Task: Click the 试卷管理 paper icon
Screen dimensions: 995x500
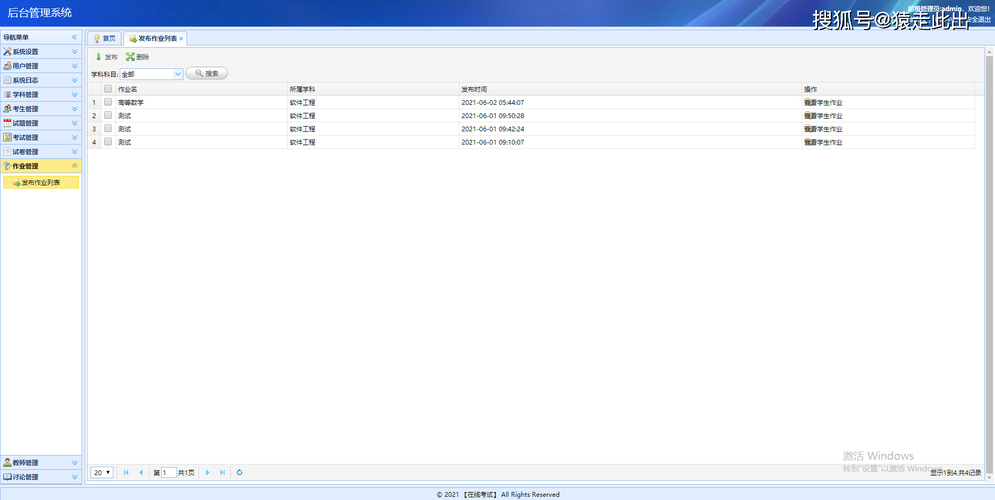Action: (x=7, y=152)
